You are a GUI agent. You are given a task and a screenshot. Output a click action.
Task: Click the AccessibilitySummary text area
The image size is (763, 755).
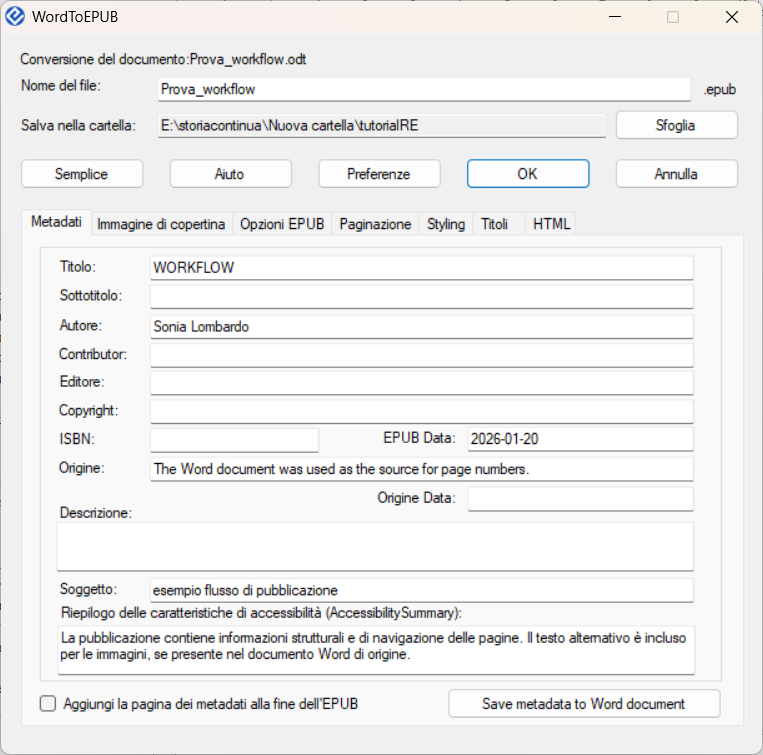(376, 650)
